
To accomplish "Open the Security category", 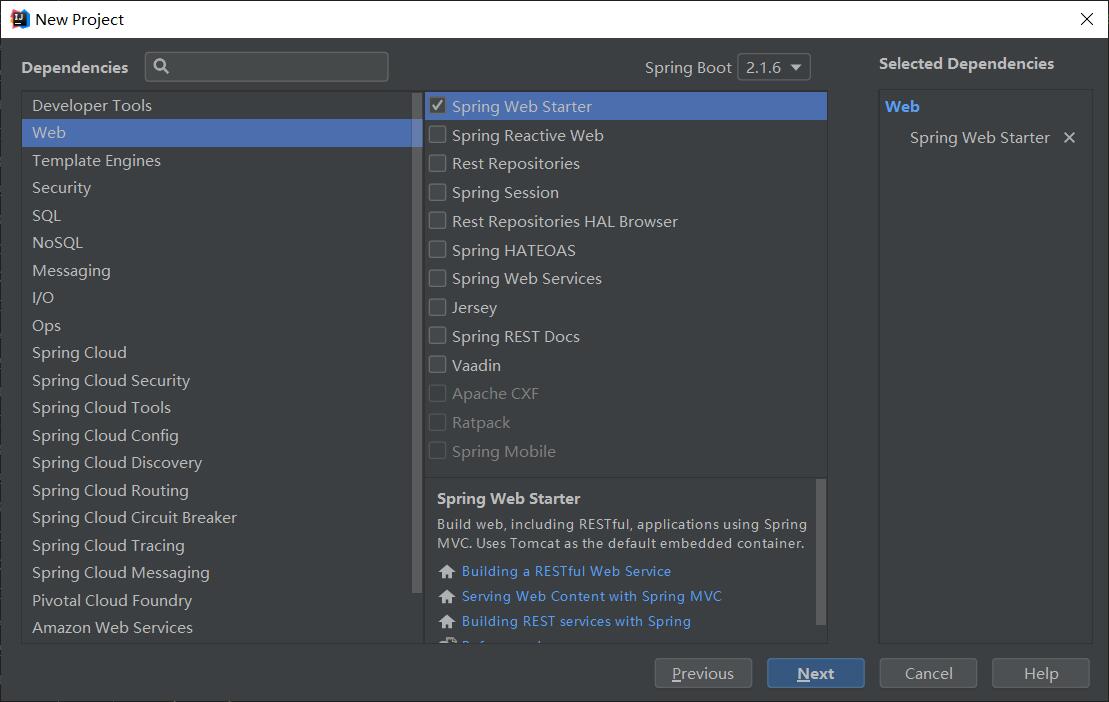I will pyautogui.click(x=216, y=188).
